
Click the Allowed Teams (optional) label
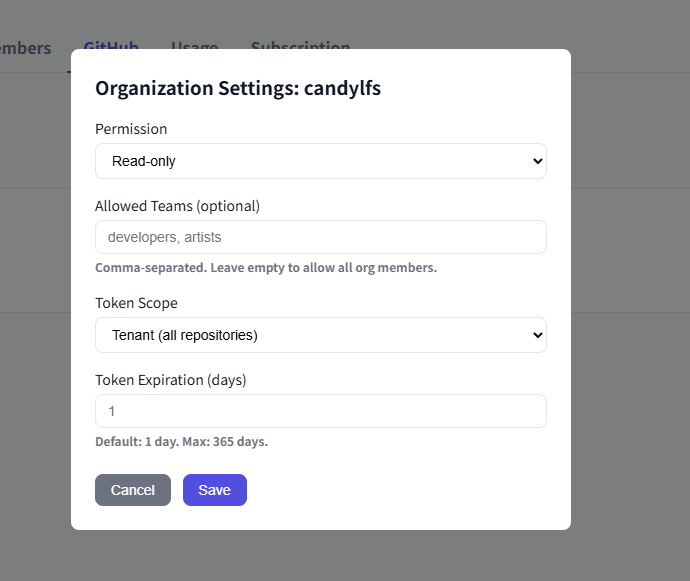(x=177, y=206)
